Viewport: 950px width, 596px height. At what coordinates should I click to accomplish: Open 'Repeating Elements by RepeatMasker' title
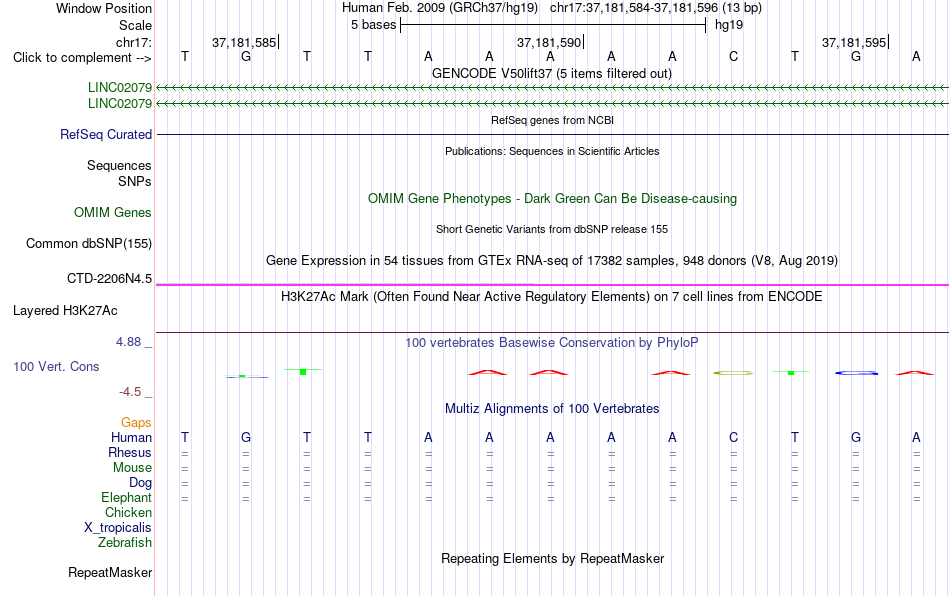tap(552, 558)
